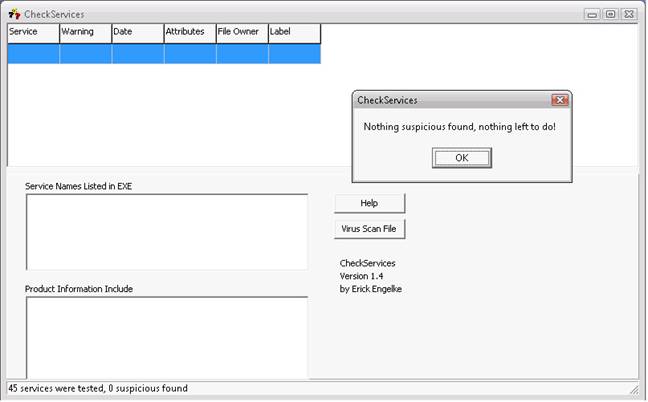Click the Attributes column header
Viewport: 648px width, 402px height.
190,33
